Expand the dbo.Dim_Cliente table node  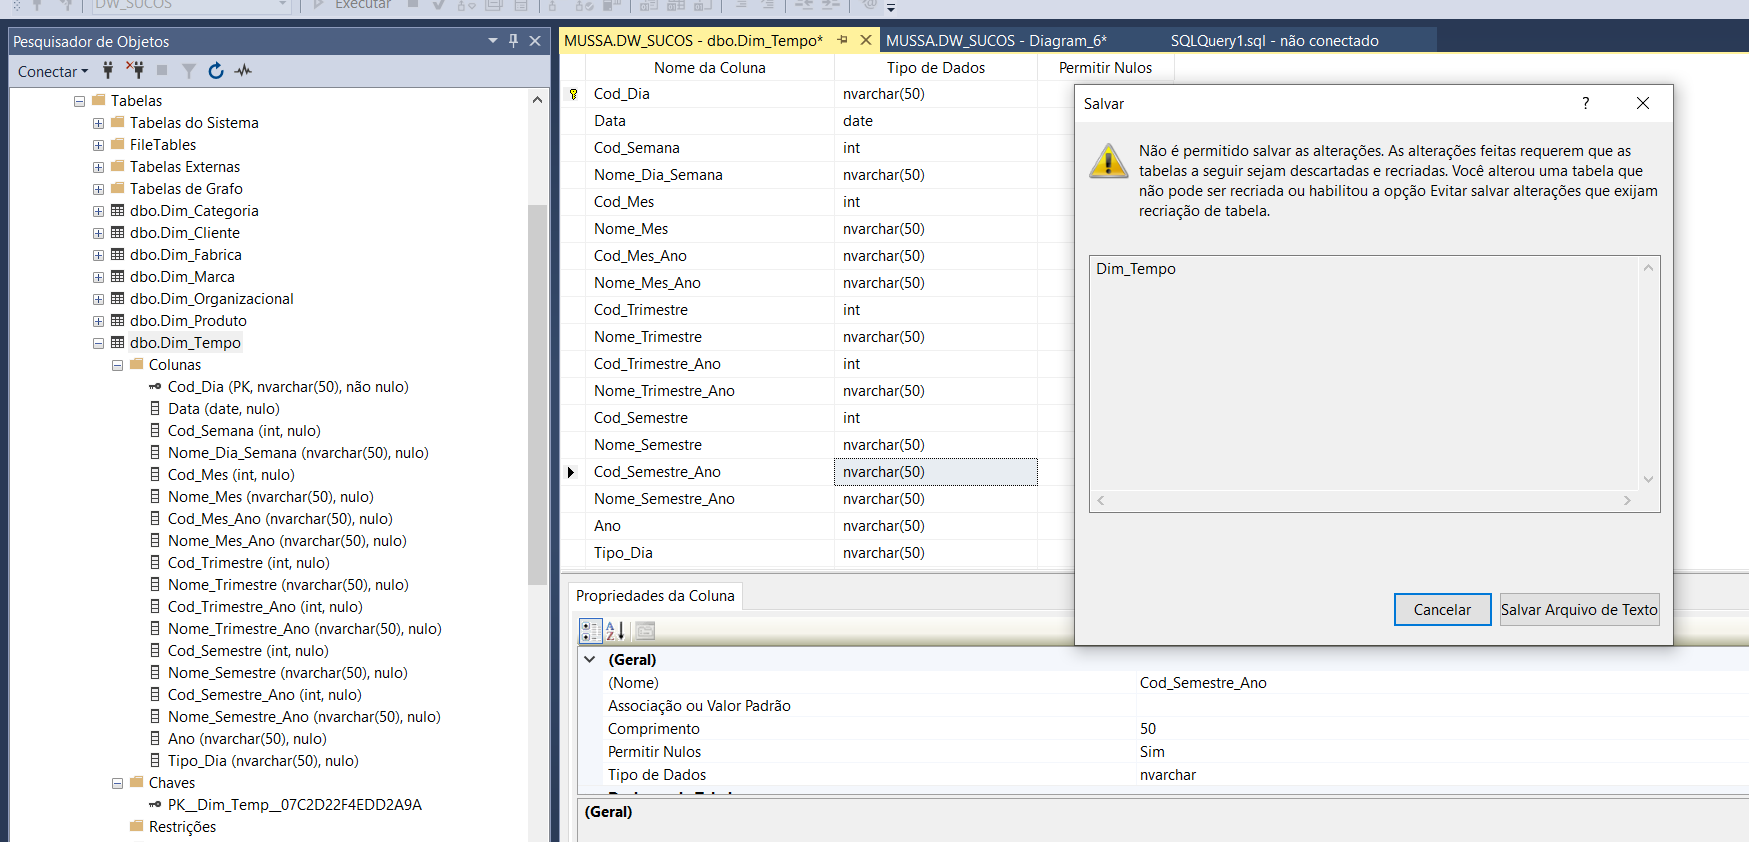[x=98, y=233]
